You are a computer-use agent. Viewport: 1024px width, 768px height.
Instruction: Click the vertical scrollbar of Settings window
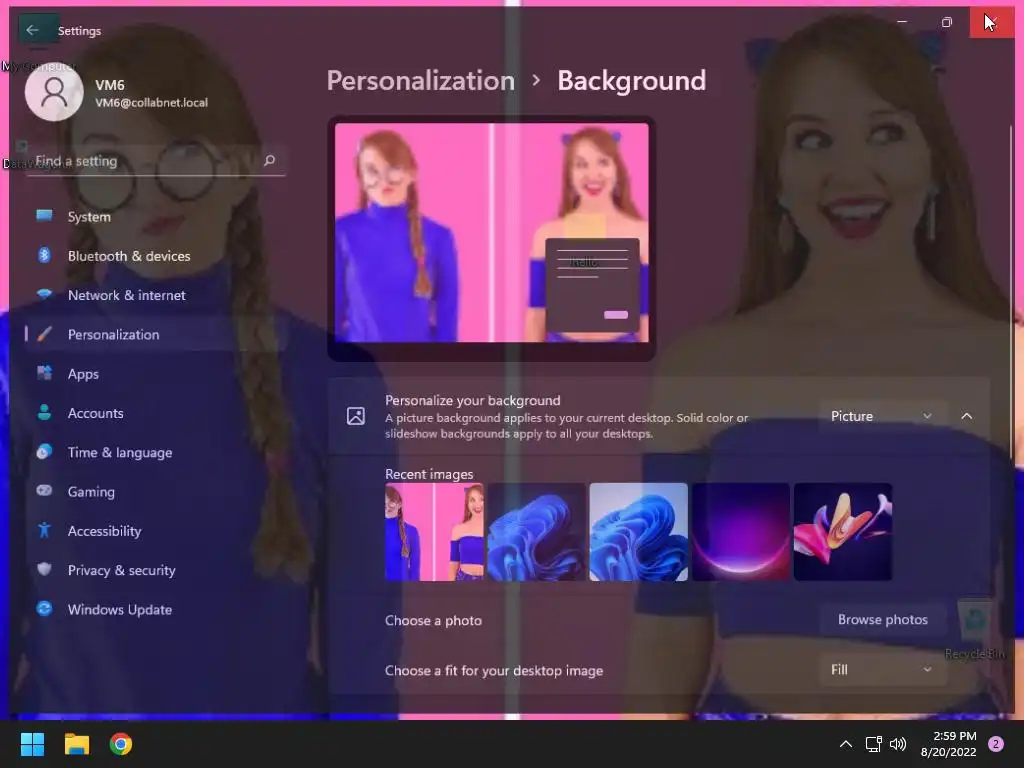(x=1012, y=291)
